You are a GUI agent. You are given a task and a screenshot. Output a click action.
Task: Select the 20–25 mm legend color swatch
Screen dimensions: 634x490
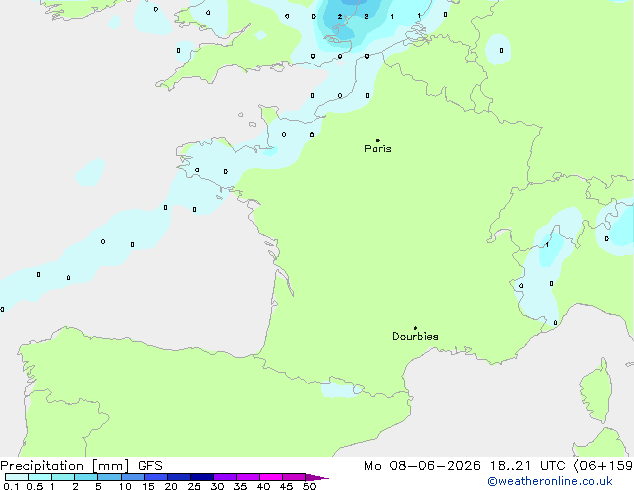(x=179, y=477)
